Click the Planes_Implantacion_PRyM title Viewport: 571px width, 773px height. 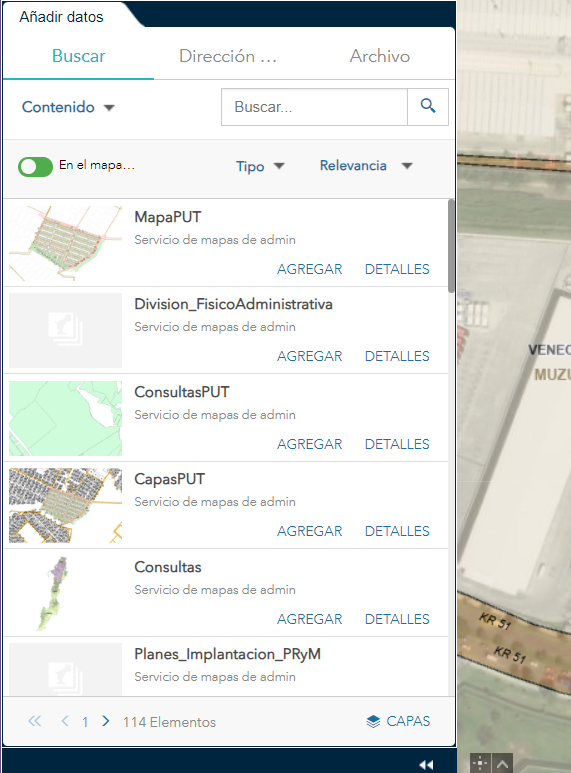(x=227, y=654)
